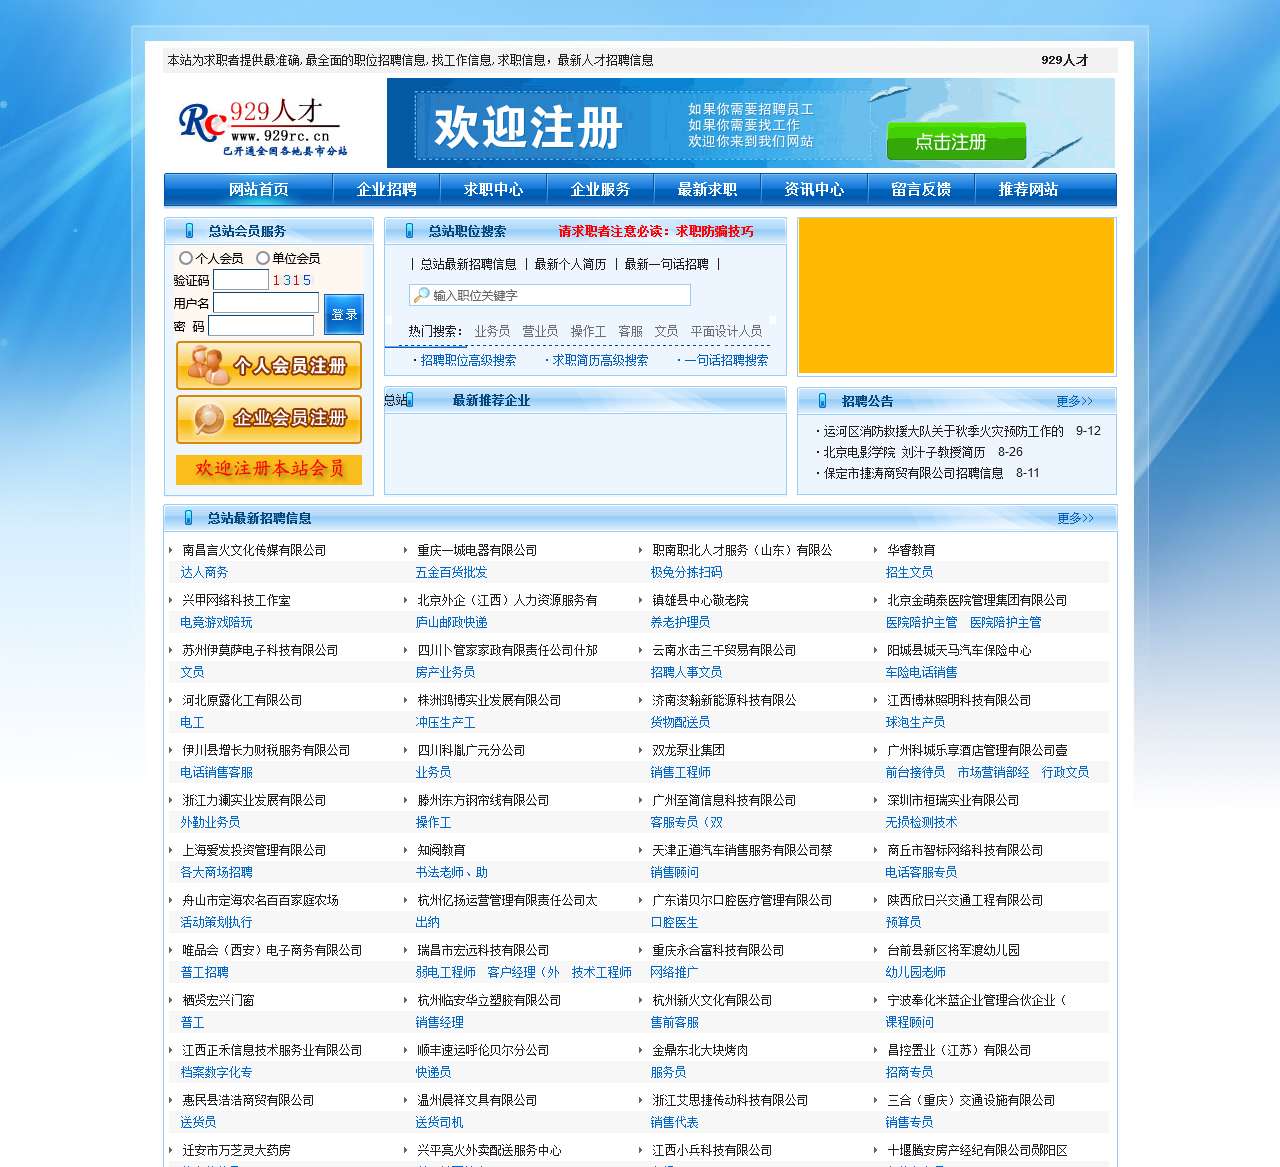
Task: Open the 北京电影学院 刘十子教授简历 announcement
Action: [x=903, y=452]
